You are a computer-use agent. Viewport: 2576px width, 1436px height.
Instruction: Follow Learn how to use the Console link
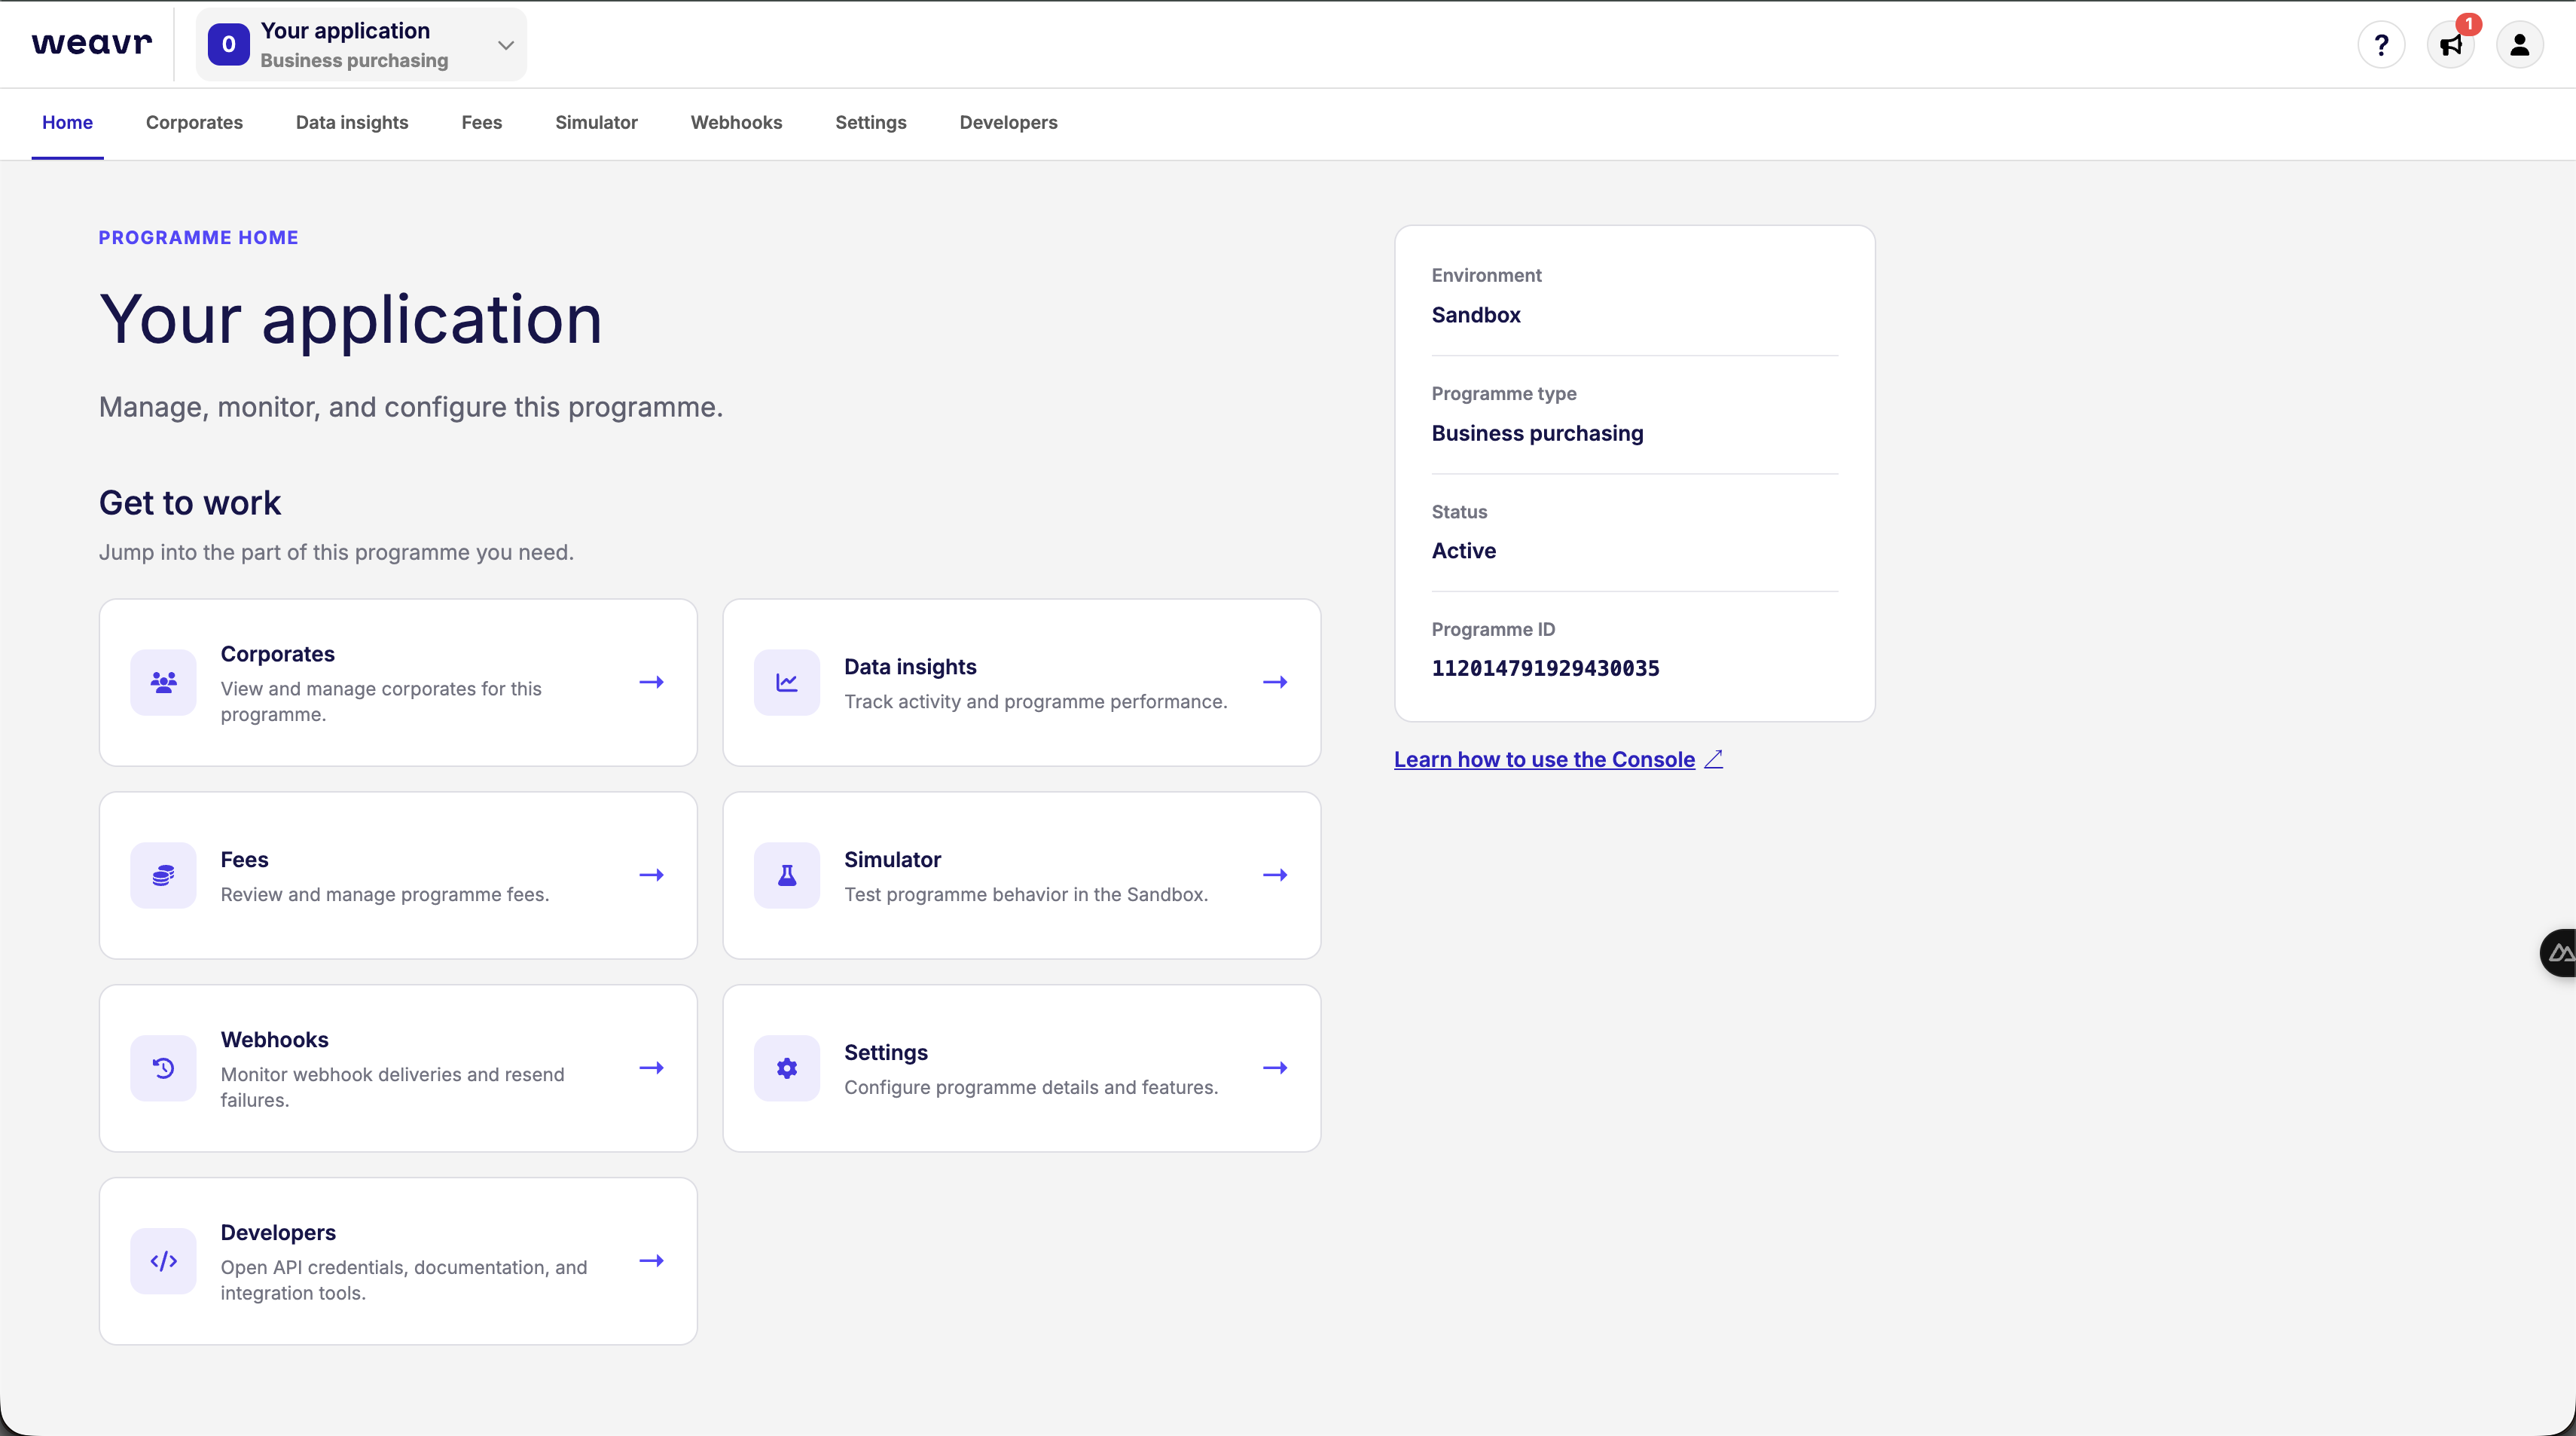click(x=1544, y=759)
